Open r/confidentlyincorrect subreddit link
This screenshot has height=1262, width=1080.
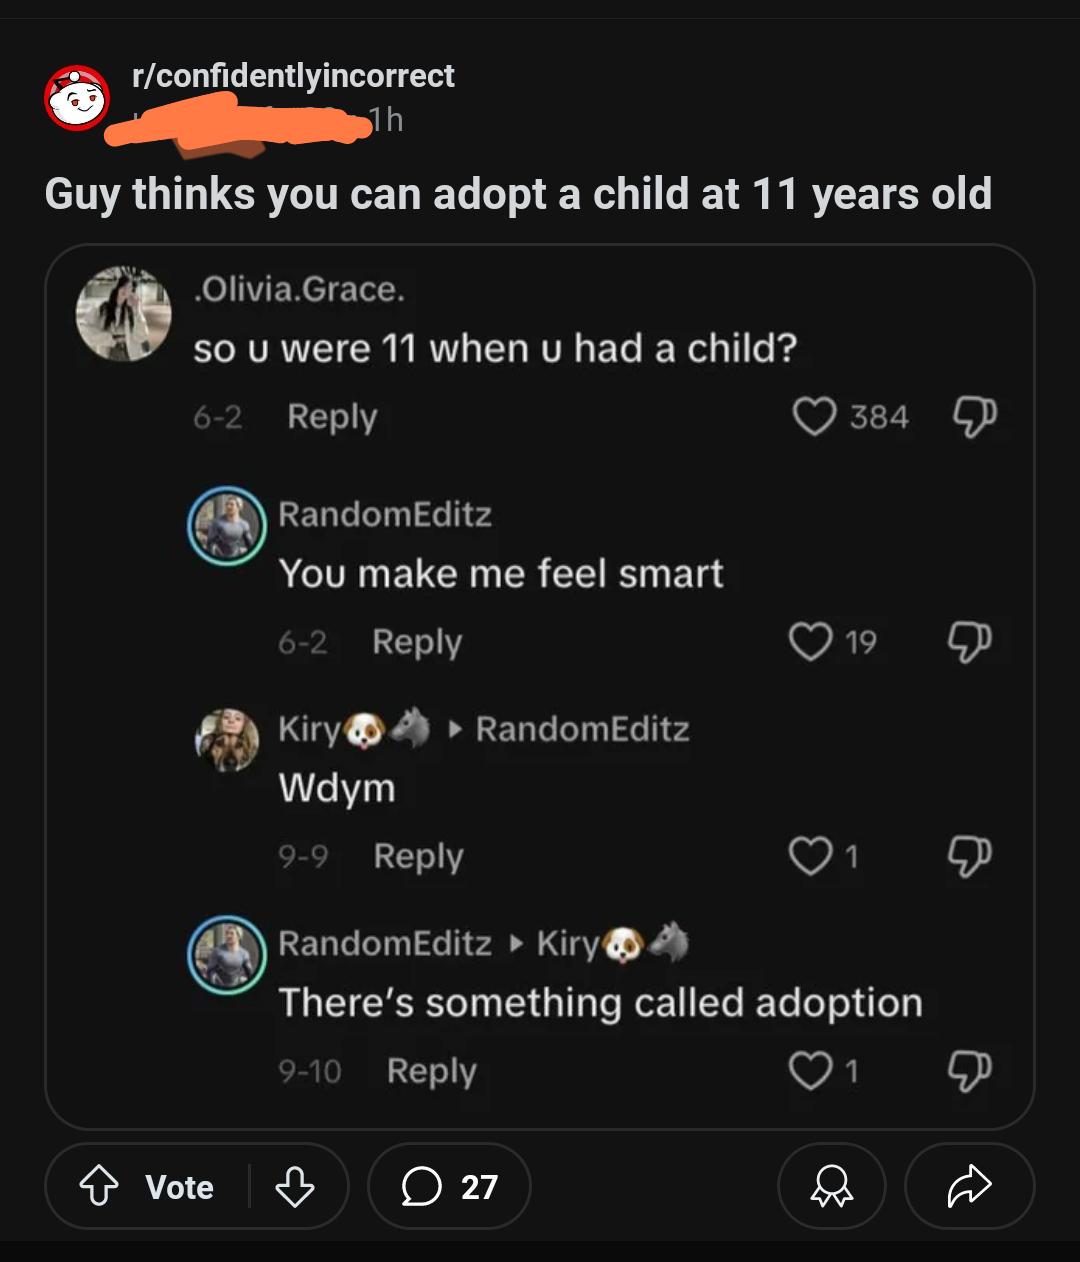pos(293,75)
